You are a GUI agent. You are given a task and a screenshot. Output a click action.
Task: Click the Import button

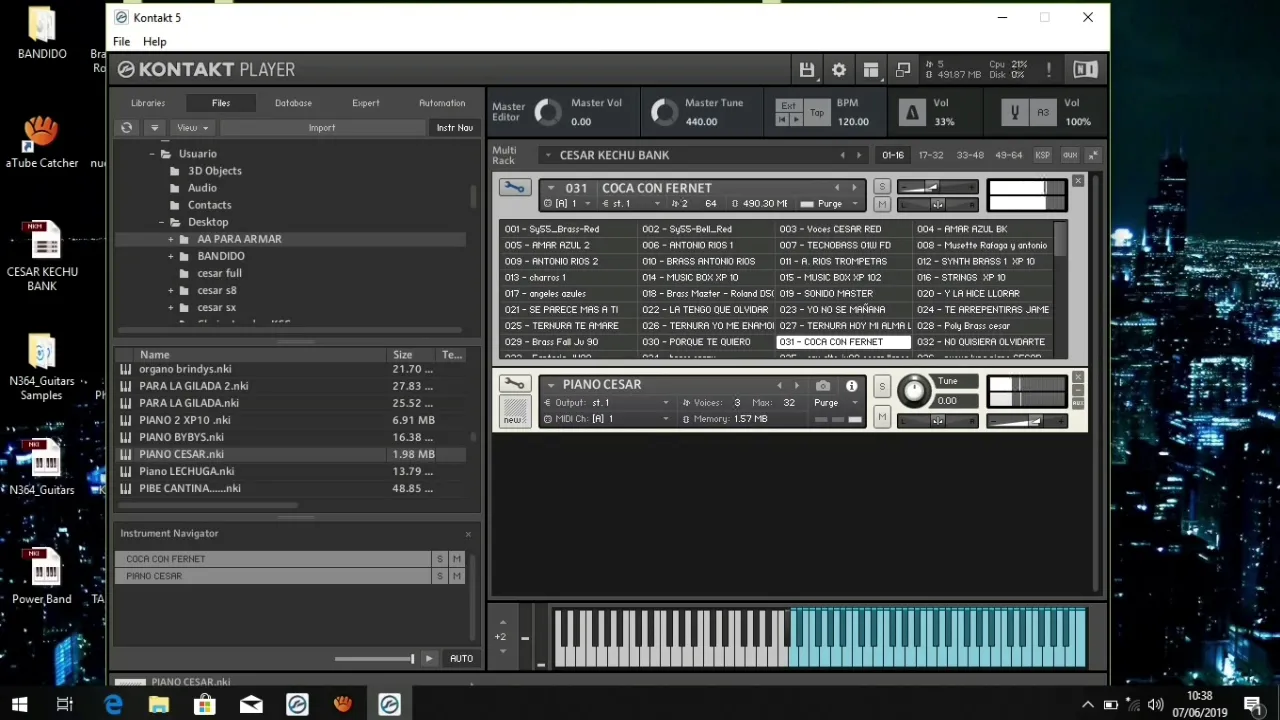322,128
